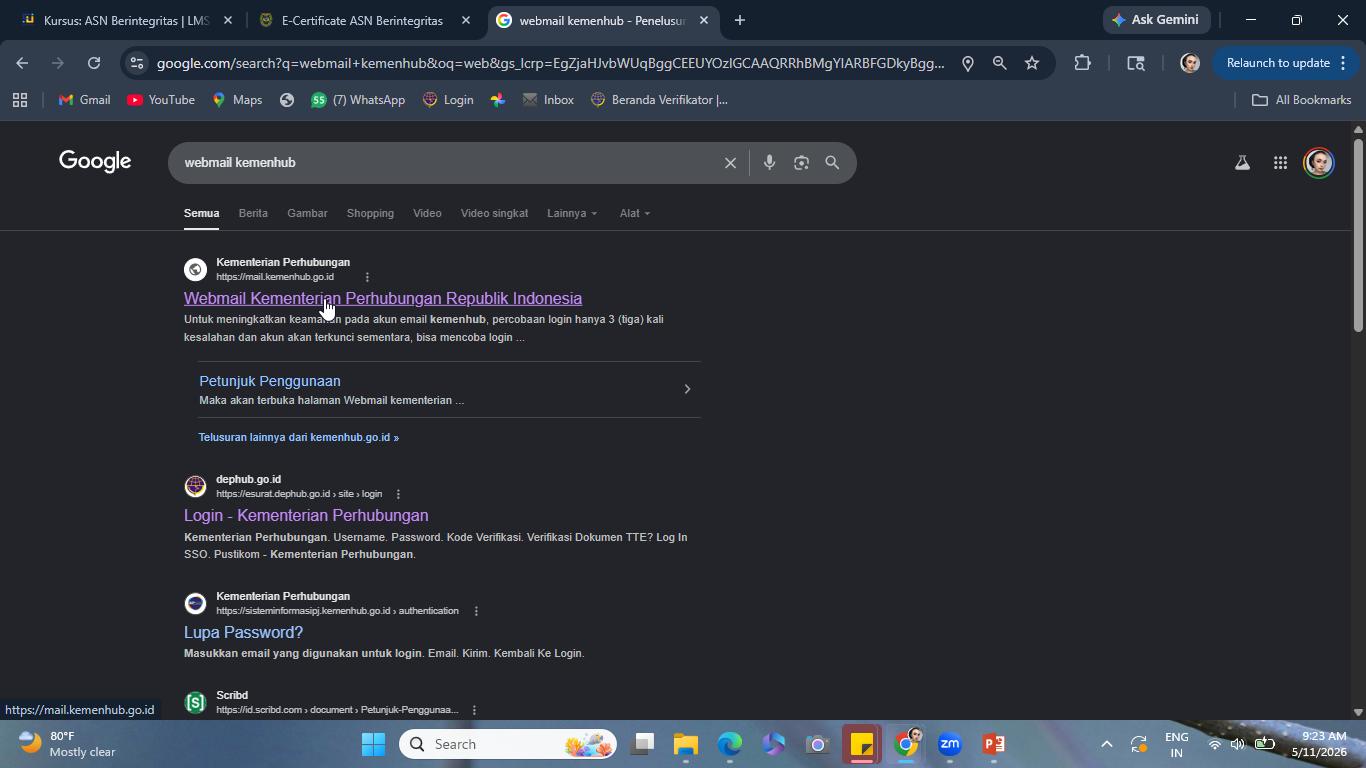The image size is (1366, 768).
Task: Select the Gambar search tab
Action: point(307,213)
